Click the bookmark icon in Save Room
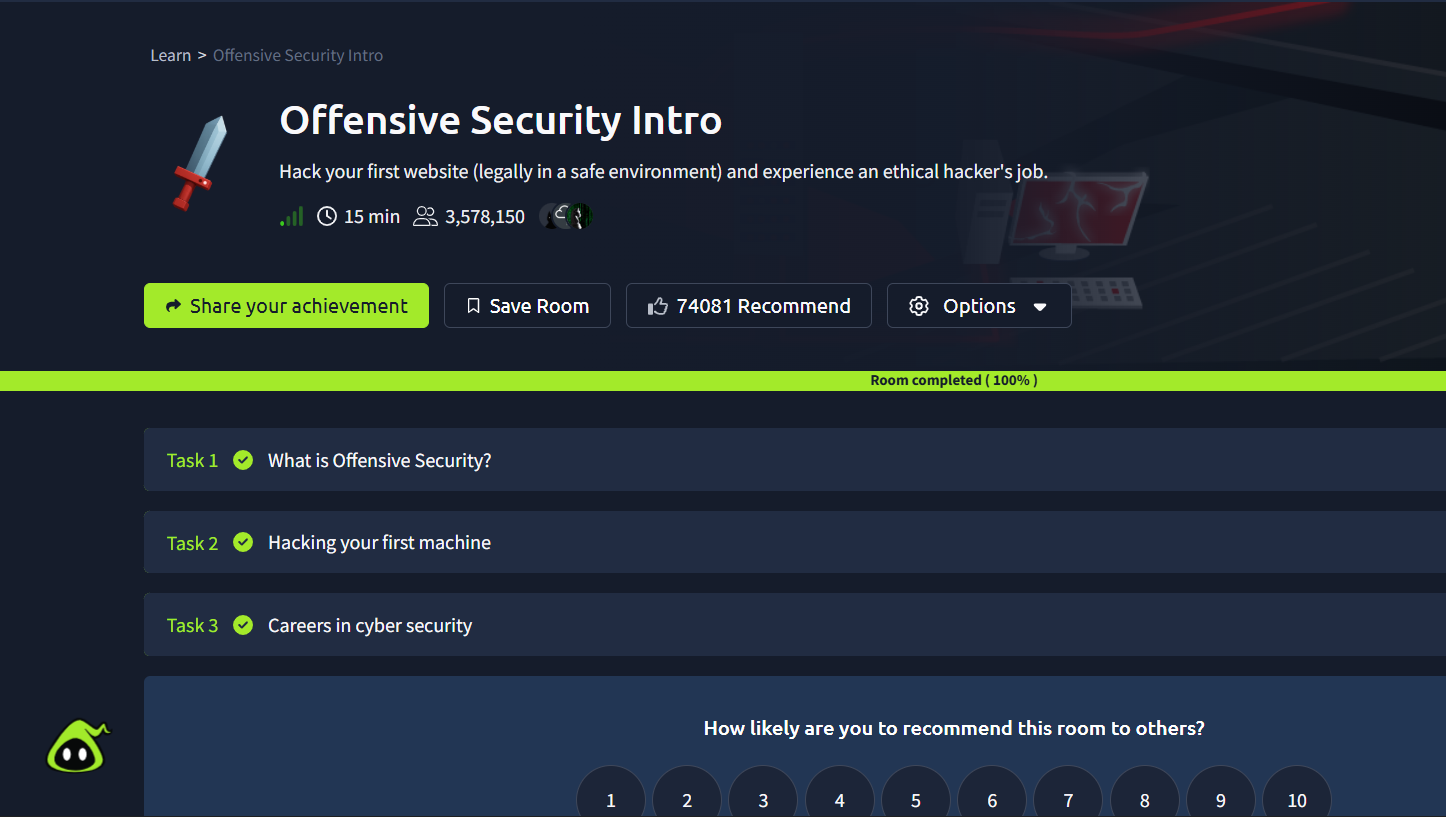This screenshot has width=1446, height=817. click(473, 305)
